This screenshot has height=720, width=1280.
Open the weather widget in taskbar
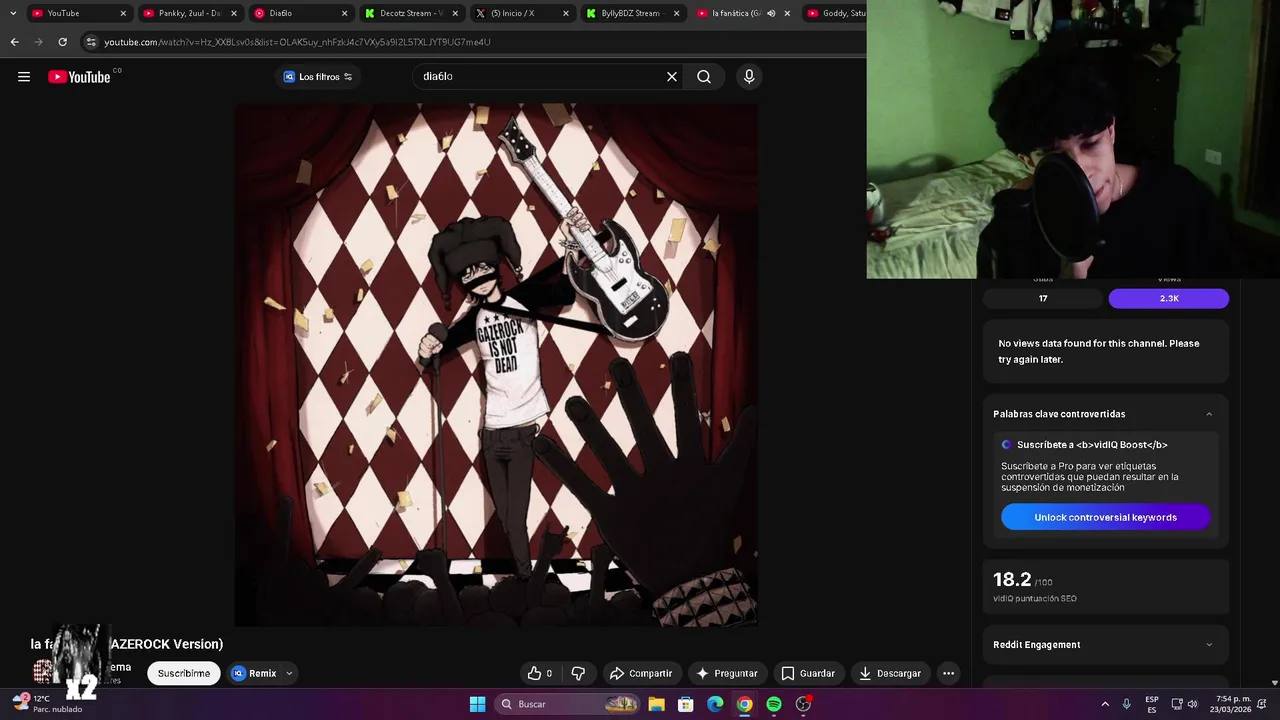[x=48, y=703]
